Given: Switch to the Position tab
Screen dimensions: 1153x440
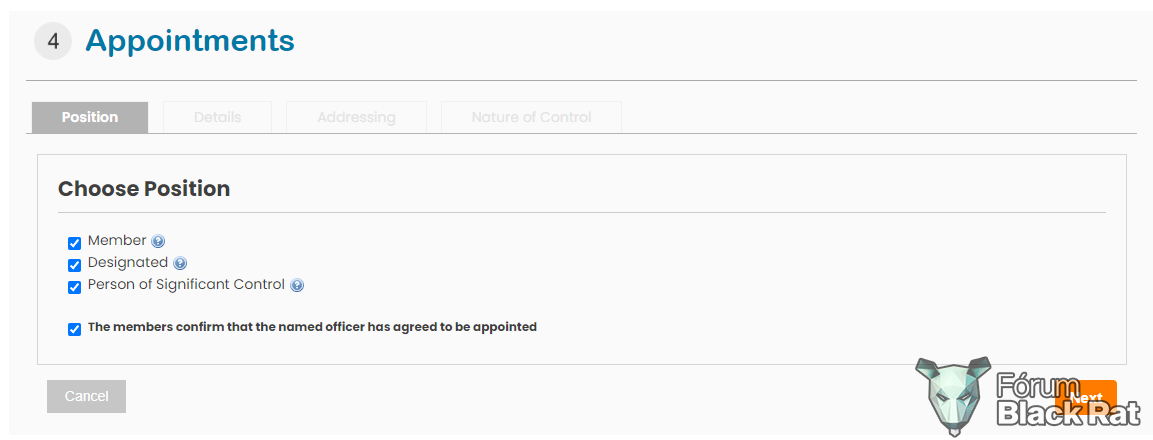Looking at the screenshot, I should 90,118.
